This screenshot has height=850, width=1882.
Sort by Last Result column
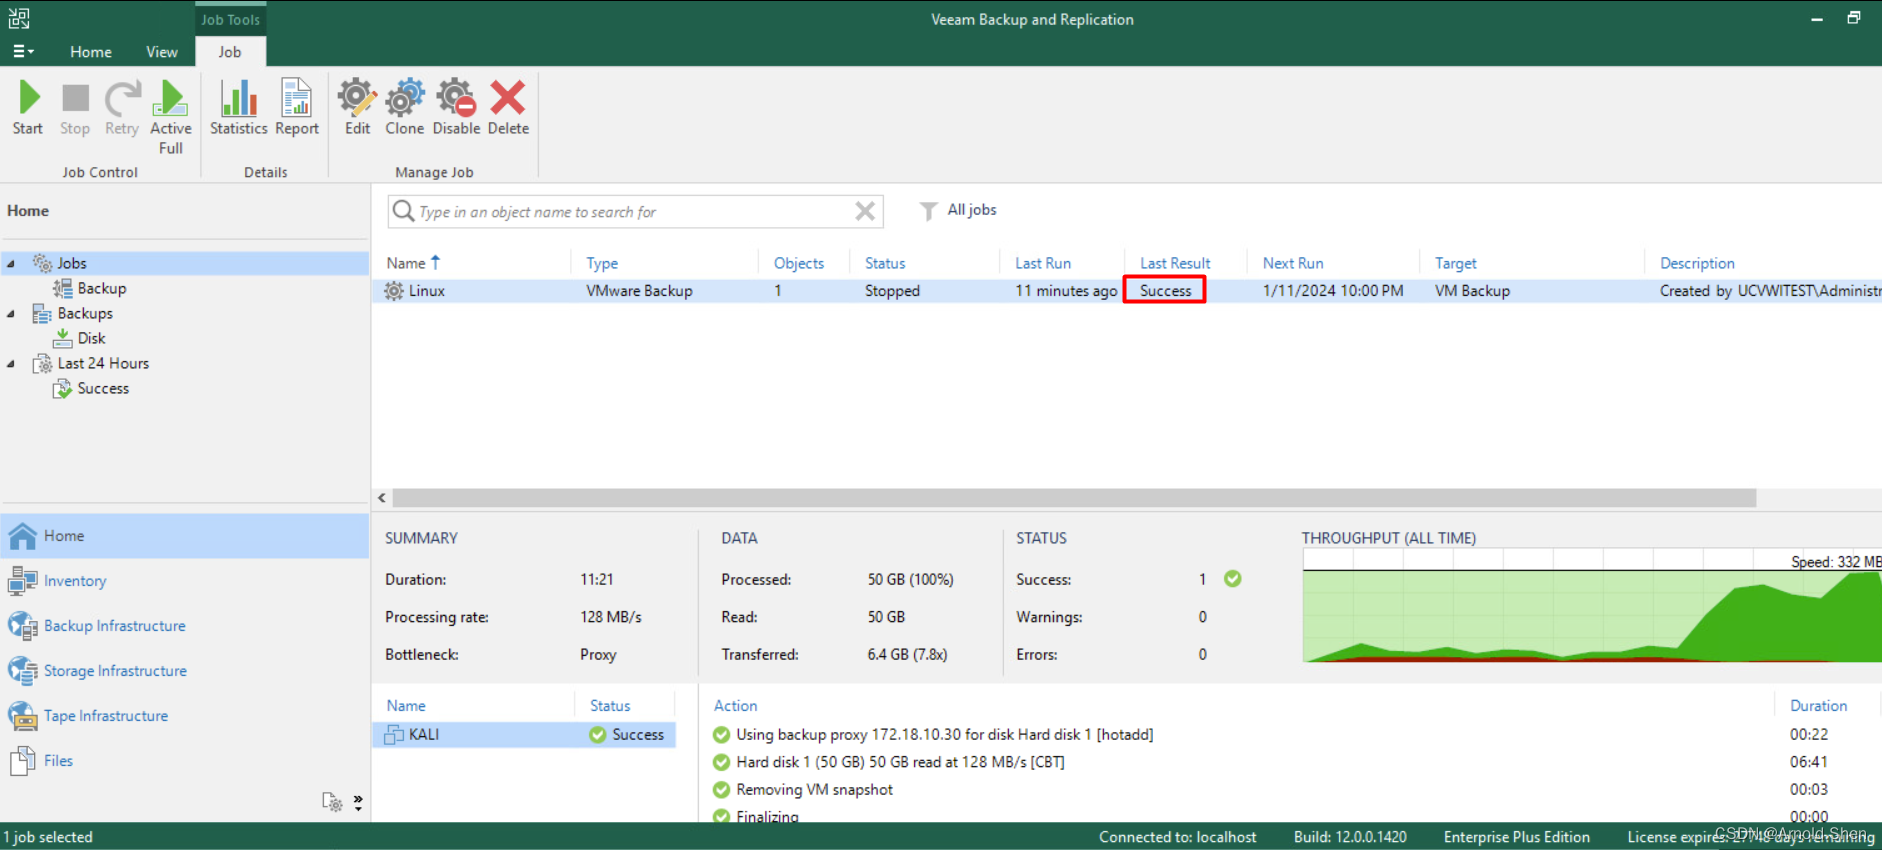[1175, 263]
